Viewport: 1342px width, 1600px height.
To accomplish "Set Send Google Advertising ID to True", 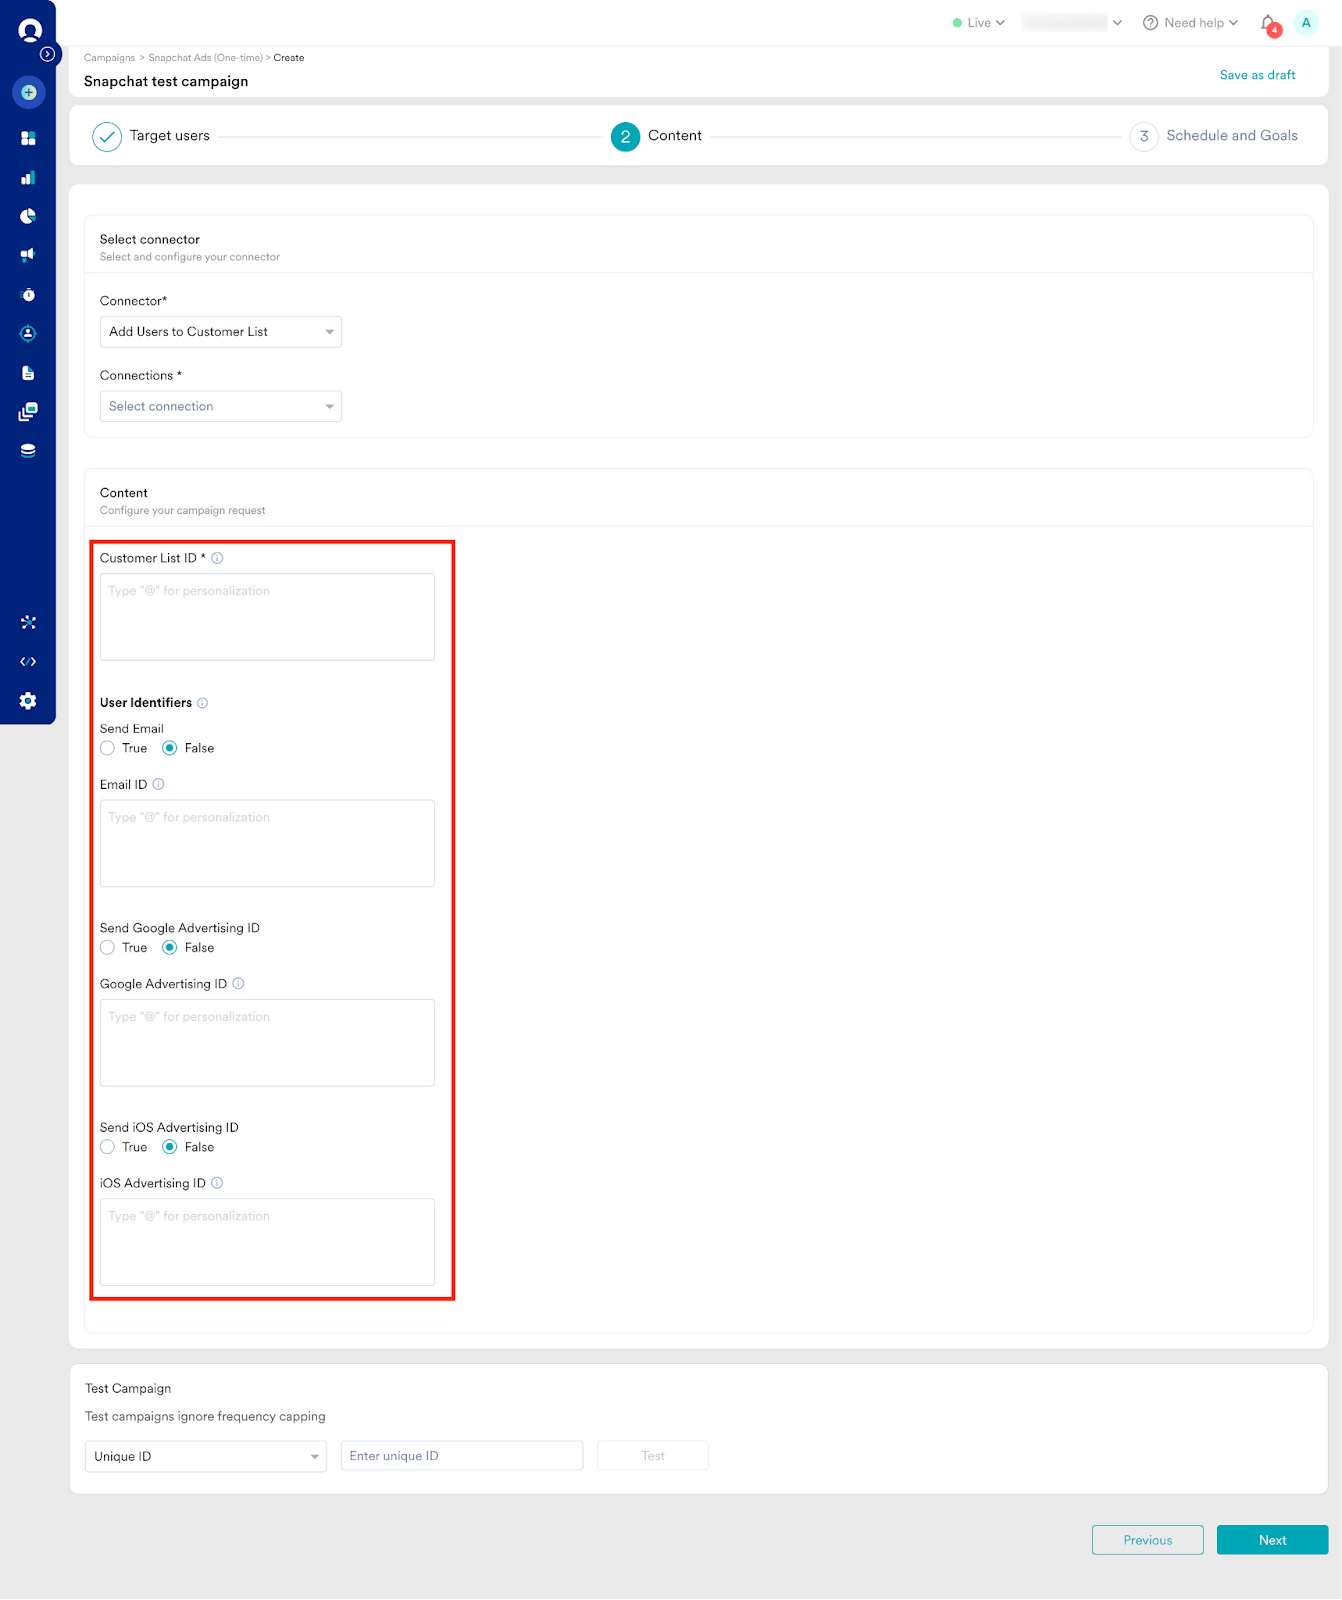I will (x=107, y=947).
